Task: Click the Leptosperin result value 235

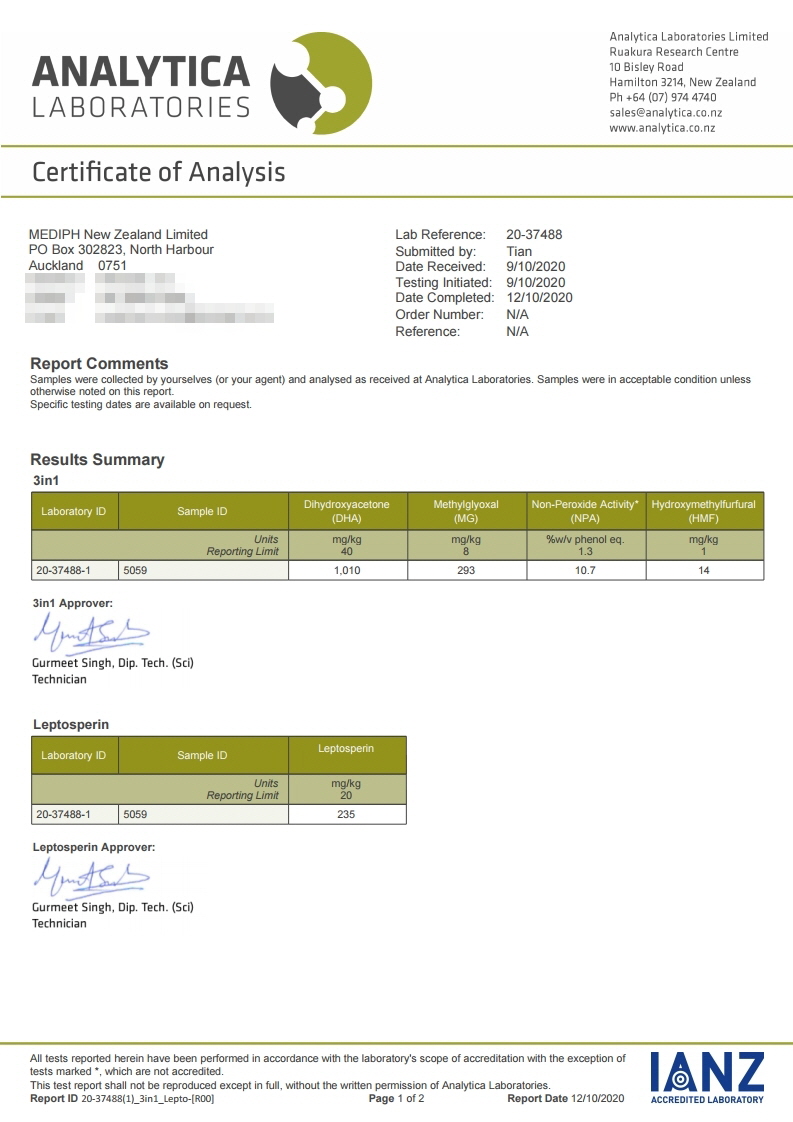Action: click(x=346, y=814)
